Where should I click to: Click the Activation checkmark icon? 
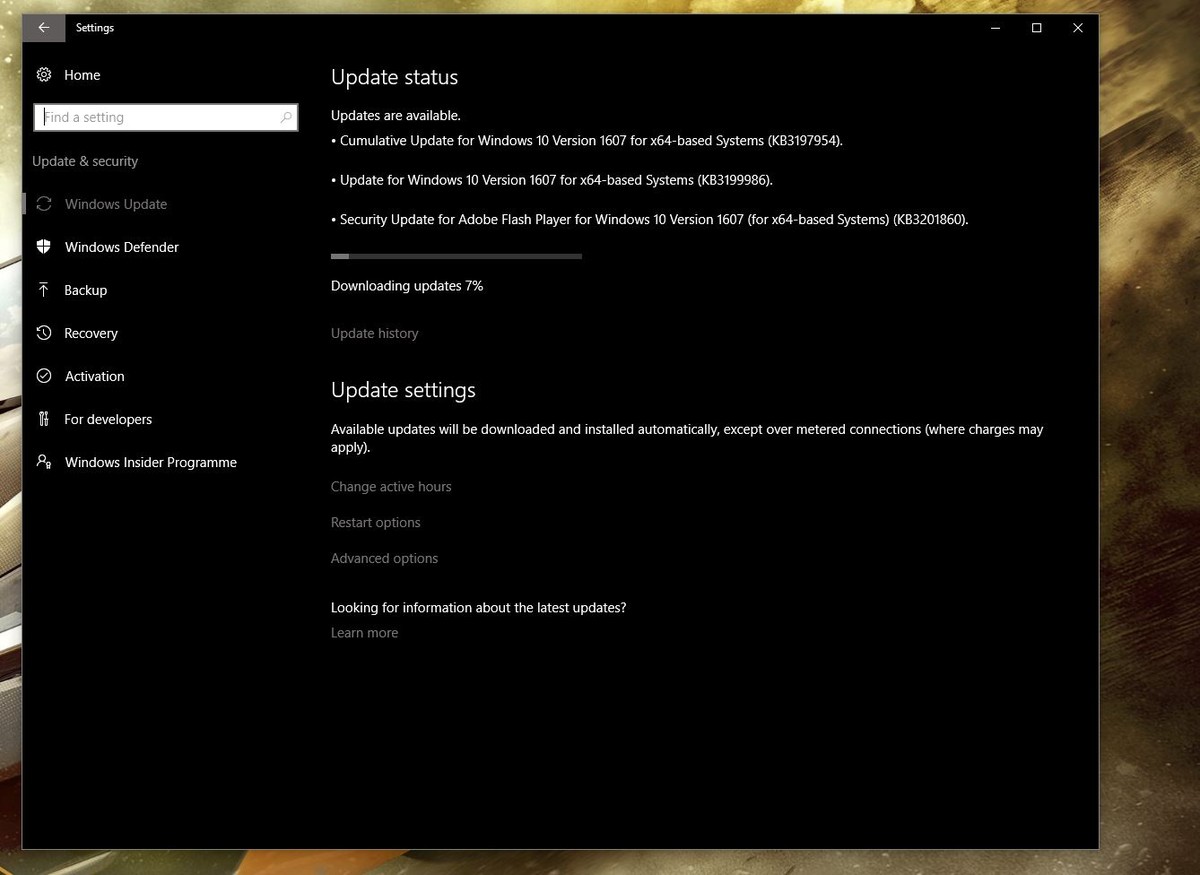pyautogui.click(x=44, y=376)
